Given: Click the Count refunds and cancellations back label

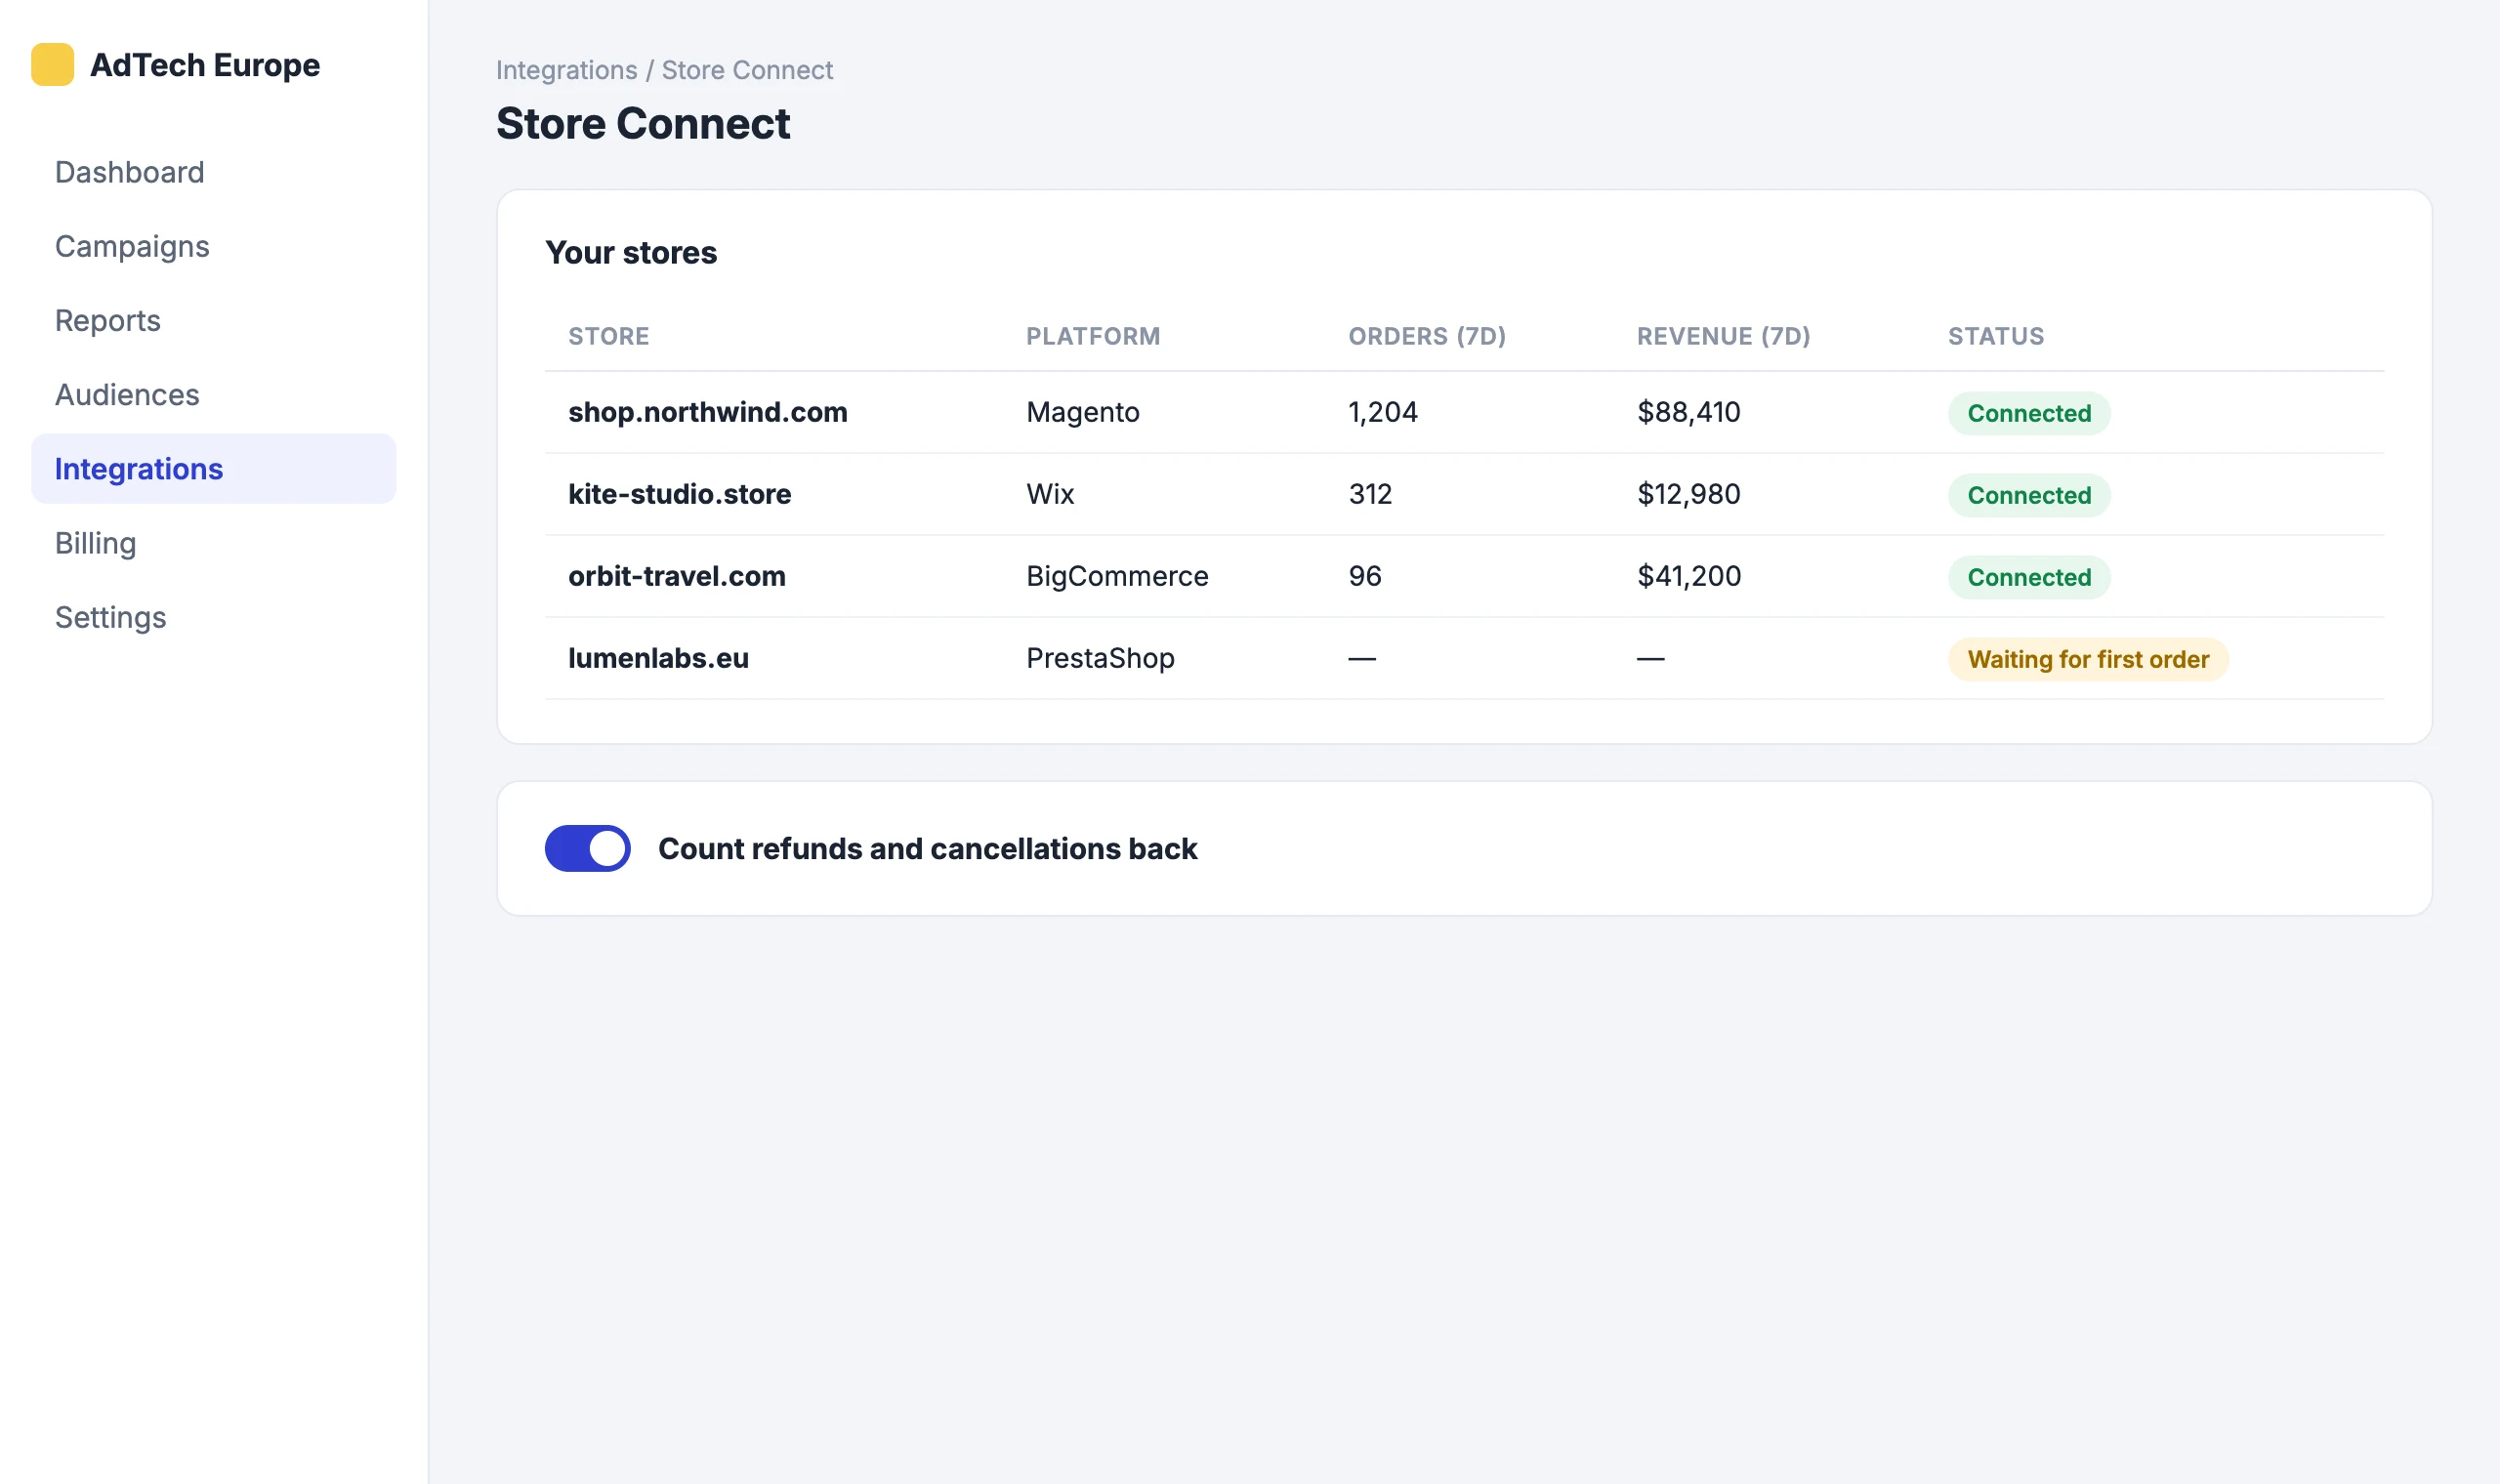Looking at the screenshot, I should (x=927, y=848).
